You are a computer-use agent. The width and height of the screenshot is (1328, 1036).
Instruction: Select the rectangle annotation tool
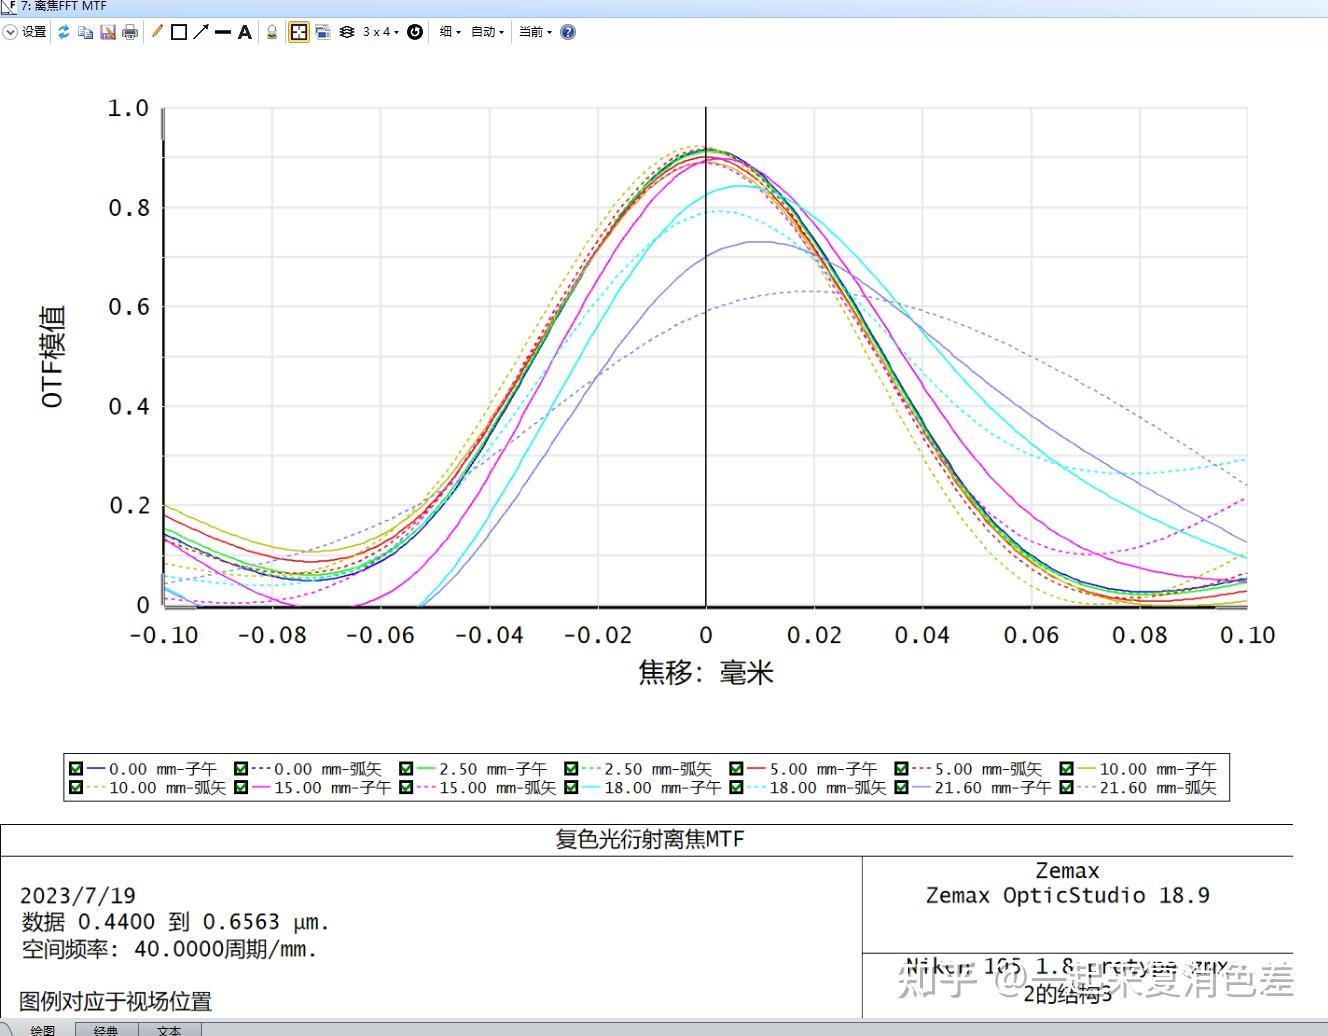[x=179, y=32]
